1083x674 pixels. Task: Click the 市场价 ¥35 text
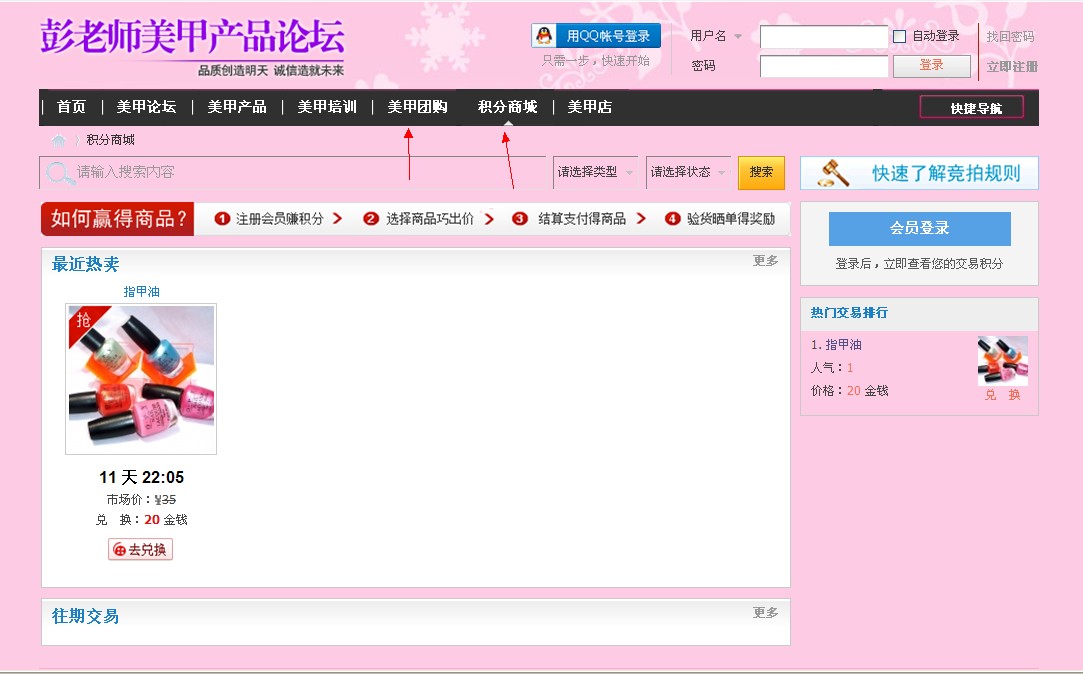[x=141, y=499]
